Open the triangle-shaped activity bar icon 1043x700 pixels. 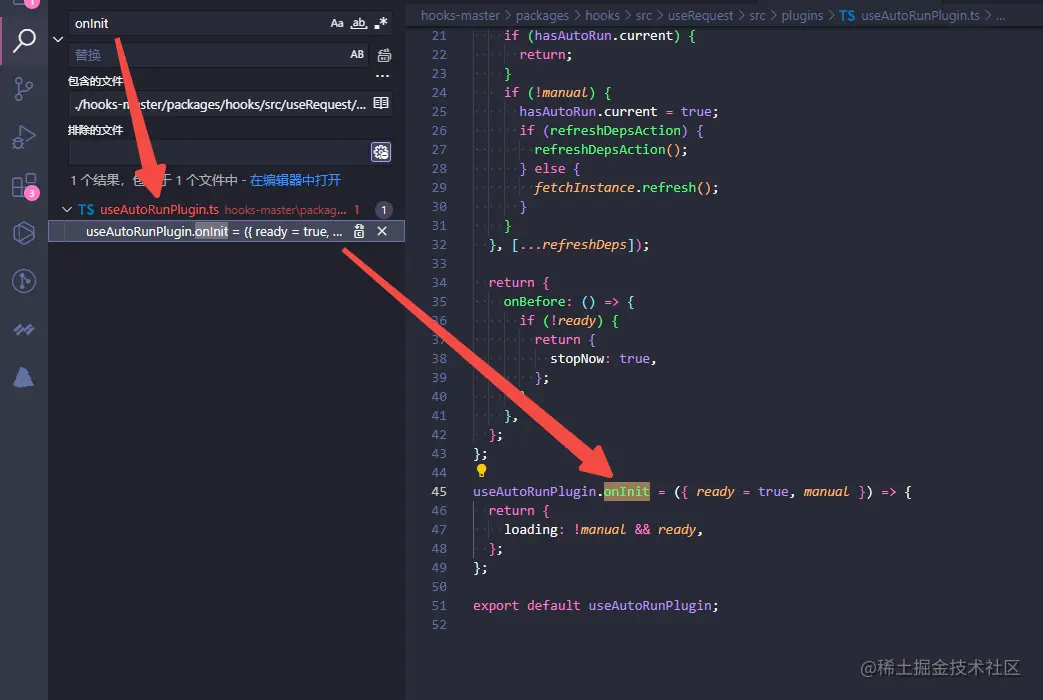click(x=24, y=377)
